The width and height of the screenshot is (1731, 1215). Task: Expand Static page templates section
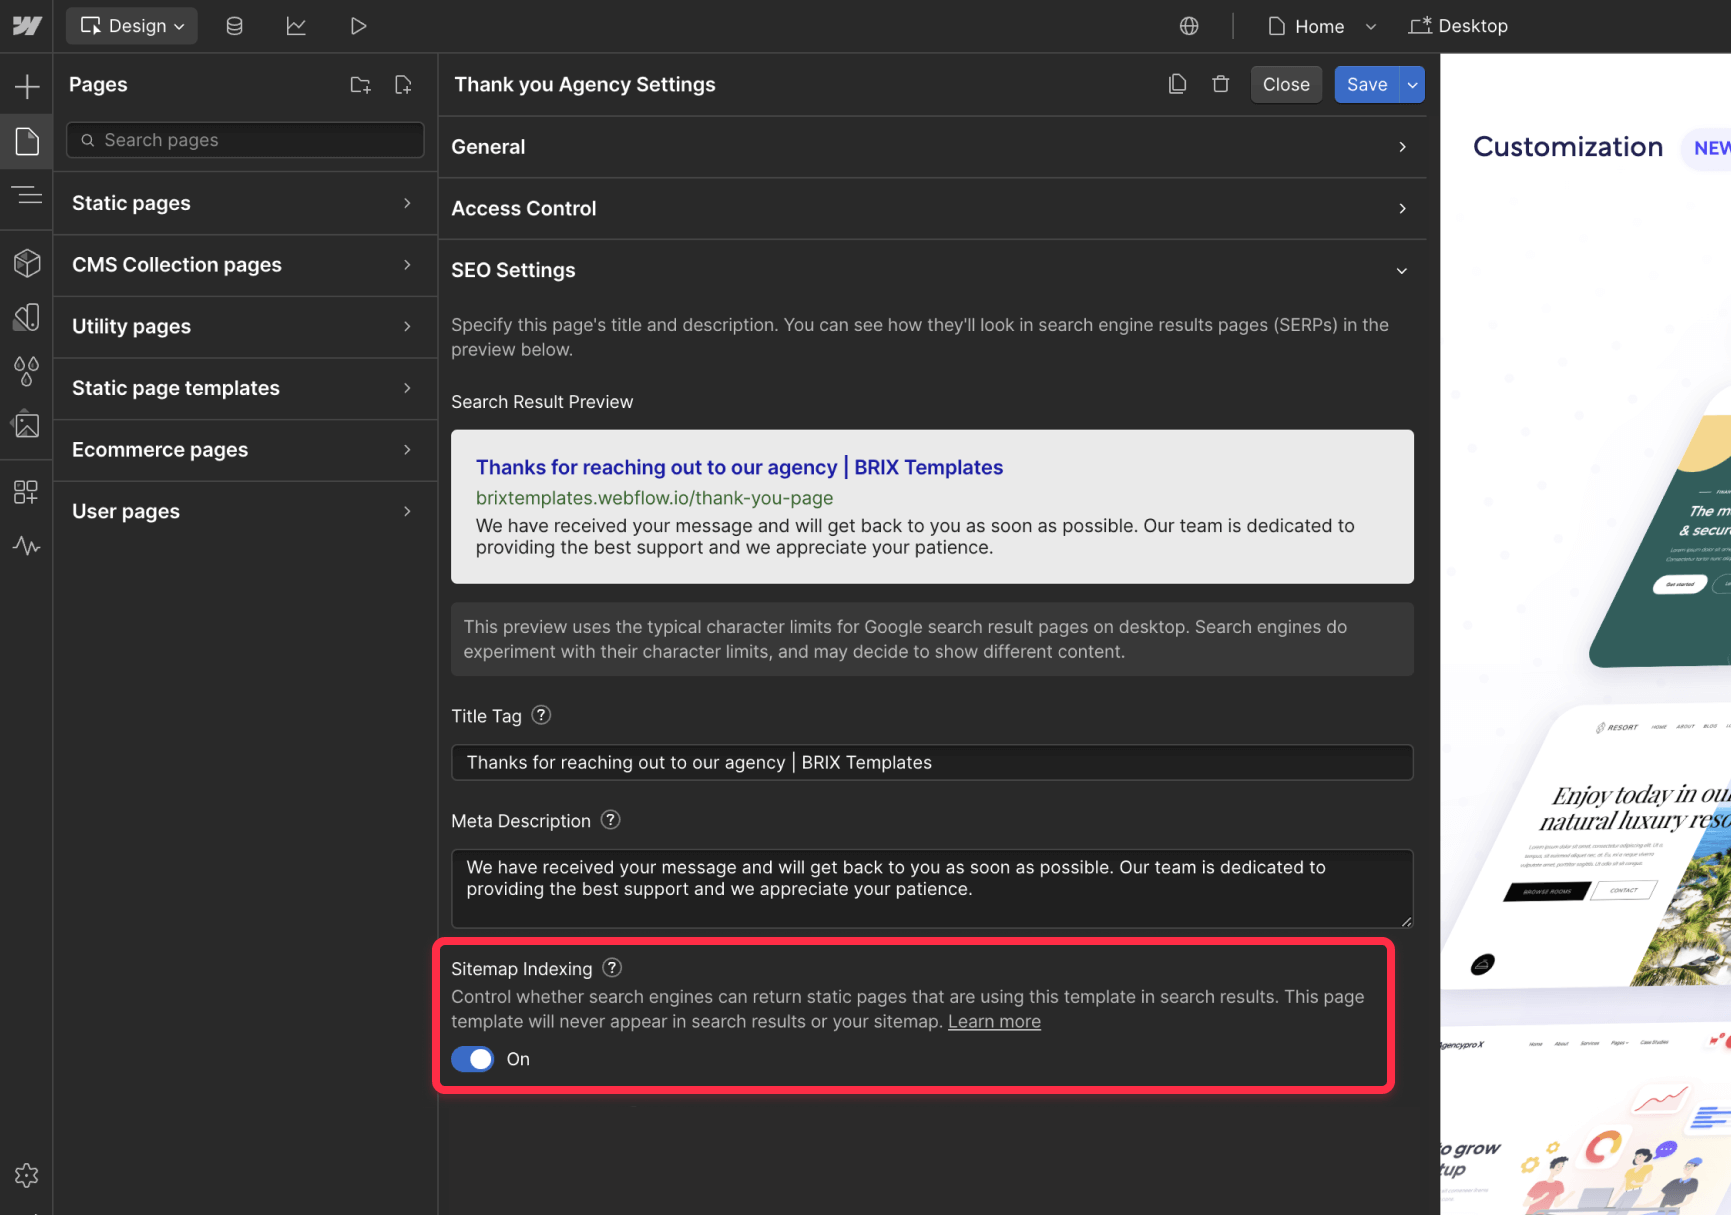[245, 388]
